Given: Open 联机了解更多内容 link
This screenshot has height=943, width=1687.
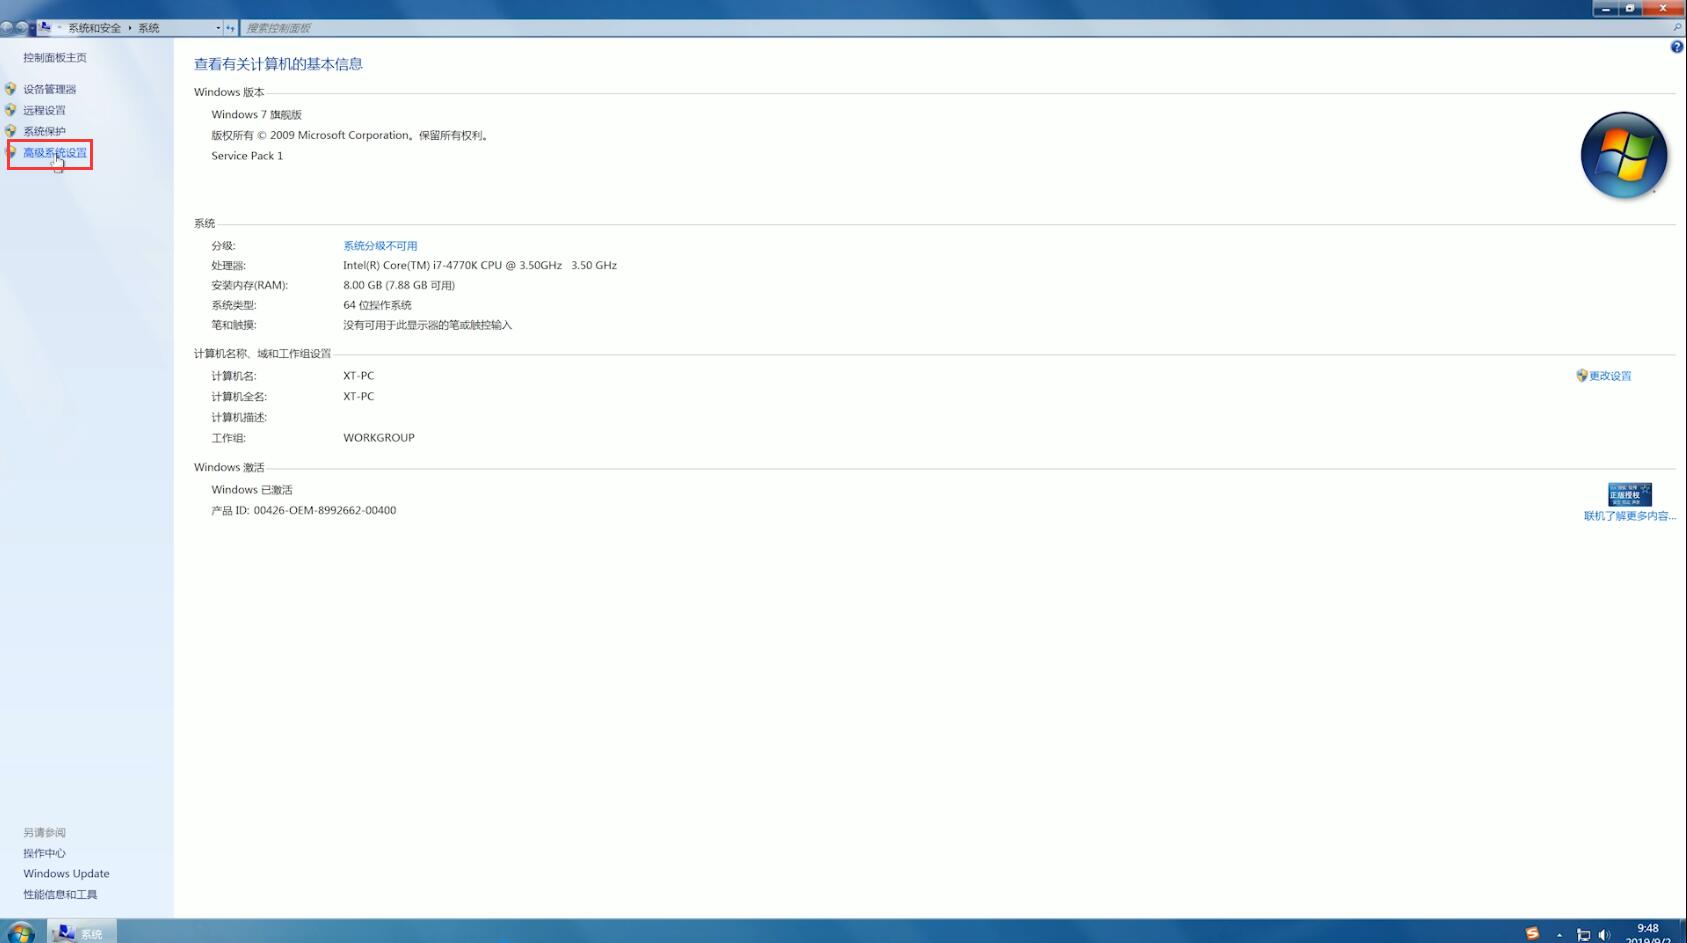Looking at the screenshot, I should [1629, 516].
